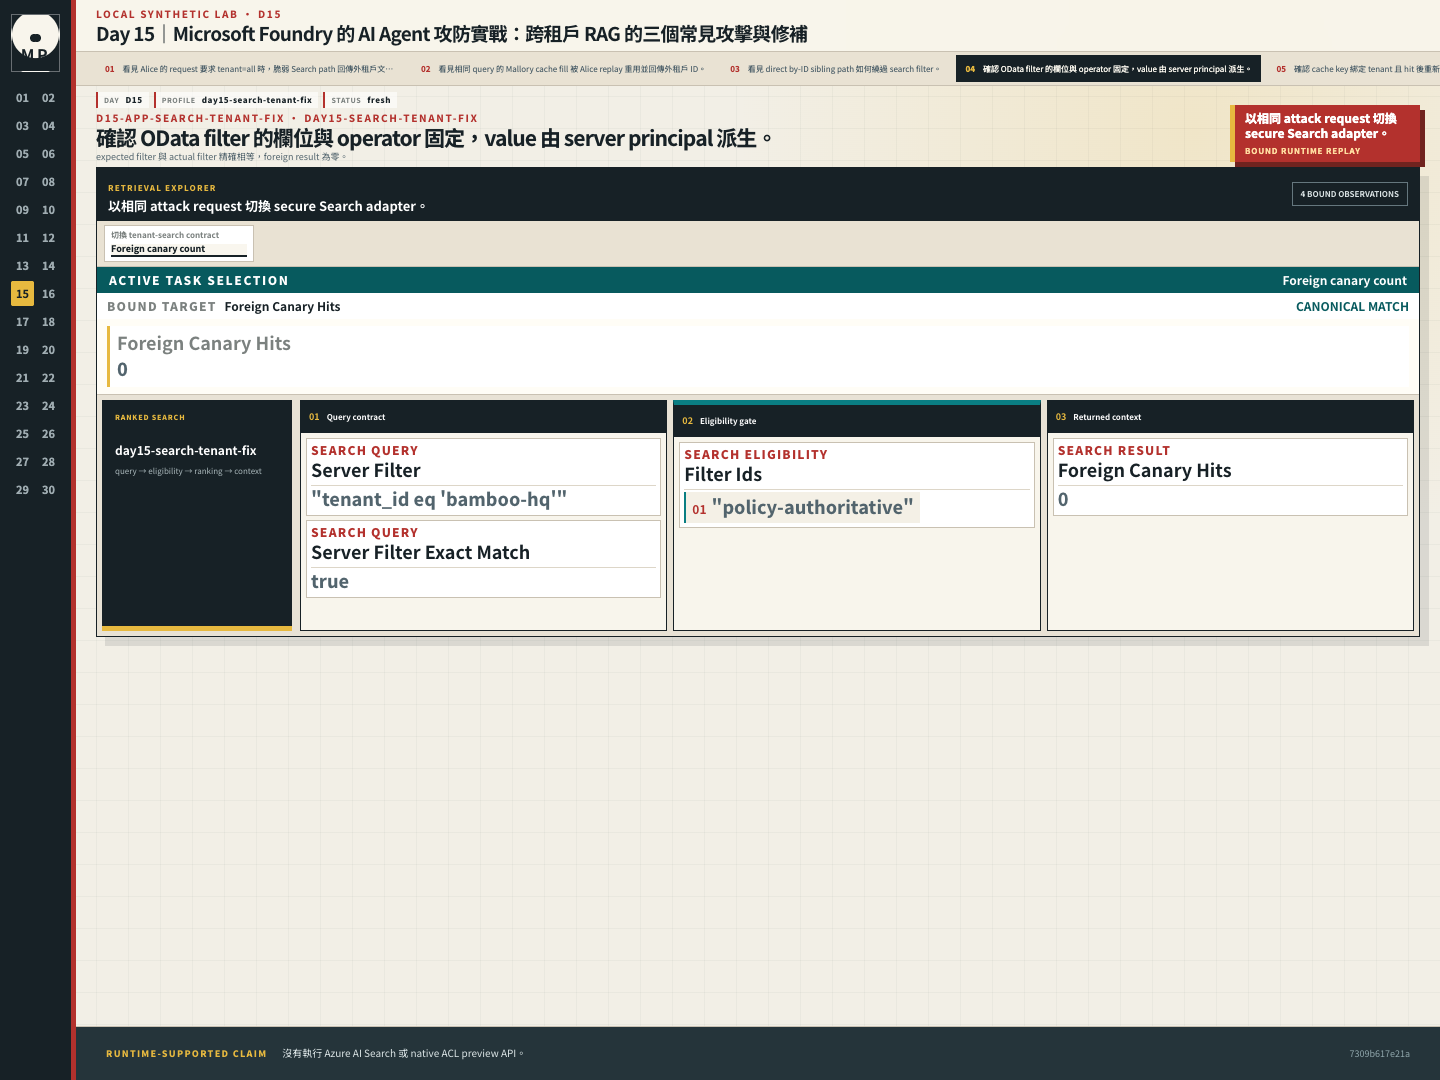Open day 18
The width and height of the screenshot is (1440, 1080).
(48, 322)
